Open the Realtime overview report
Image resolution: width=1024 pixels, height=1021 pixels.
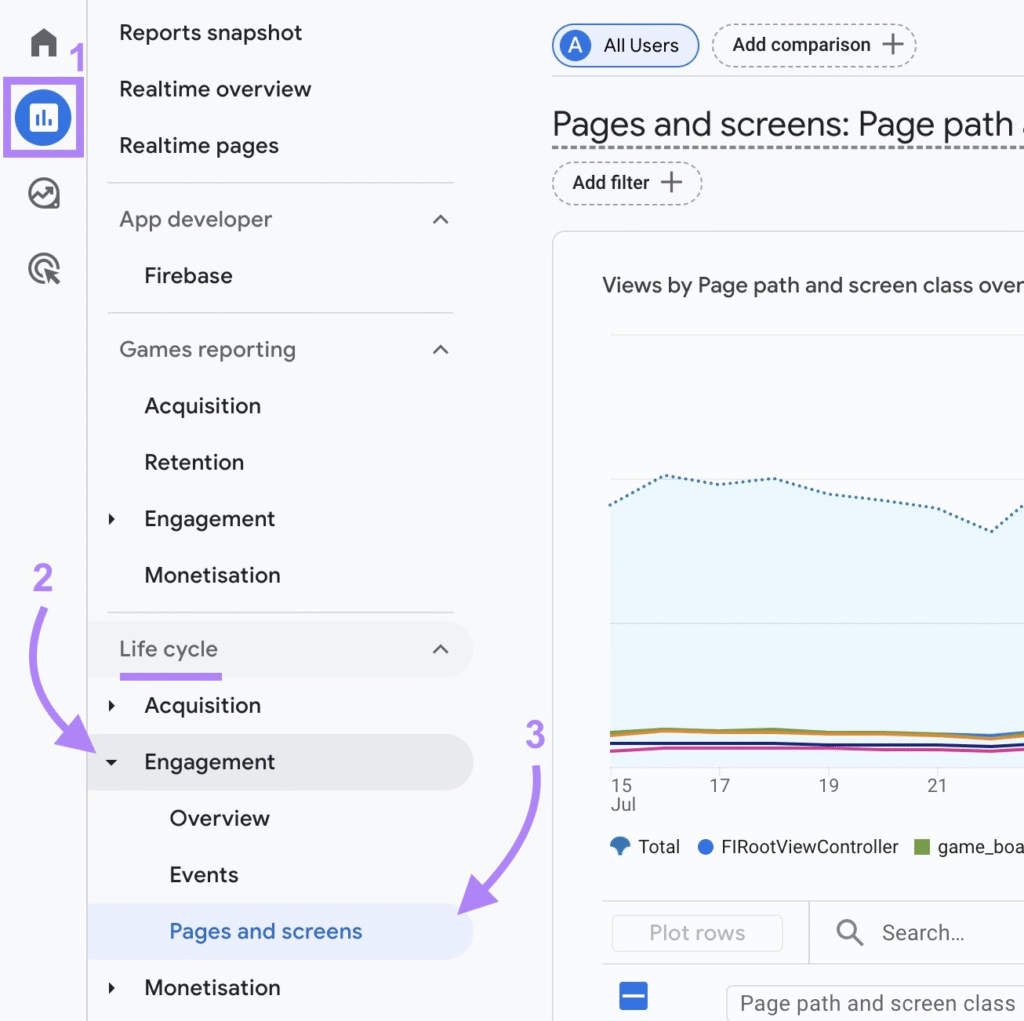tap(215, 89)
